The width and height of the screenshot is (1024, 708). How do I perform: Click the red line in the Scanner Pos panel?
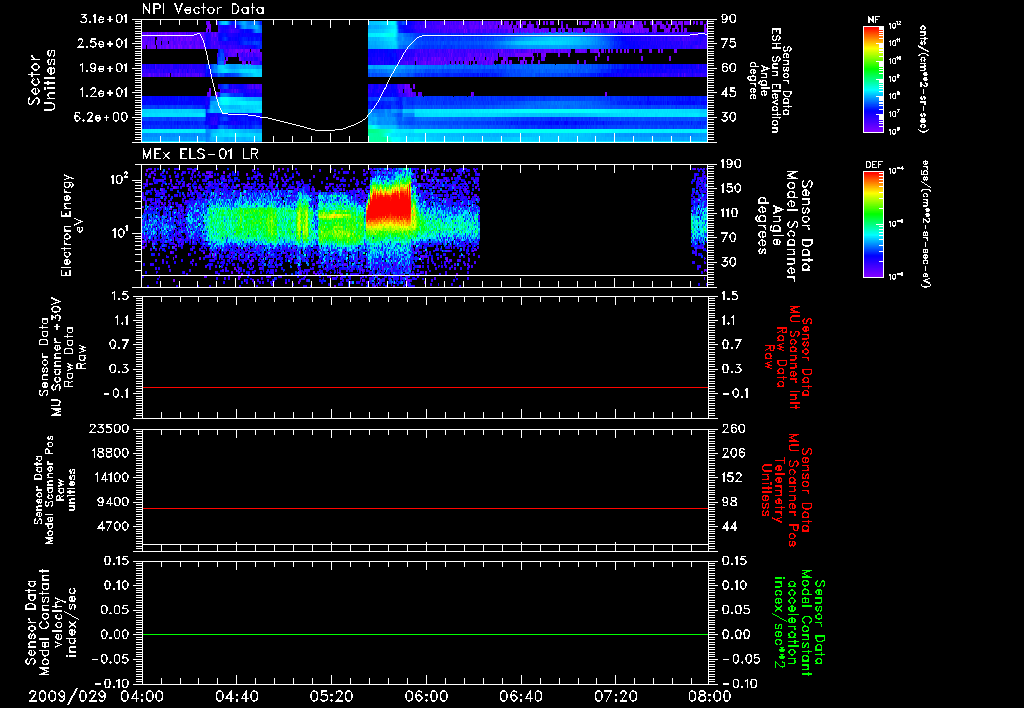pos(424,508)
